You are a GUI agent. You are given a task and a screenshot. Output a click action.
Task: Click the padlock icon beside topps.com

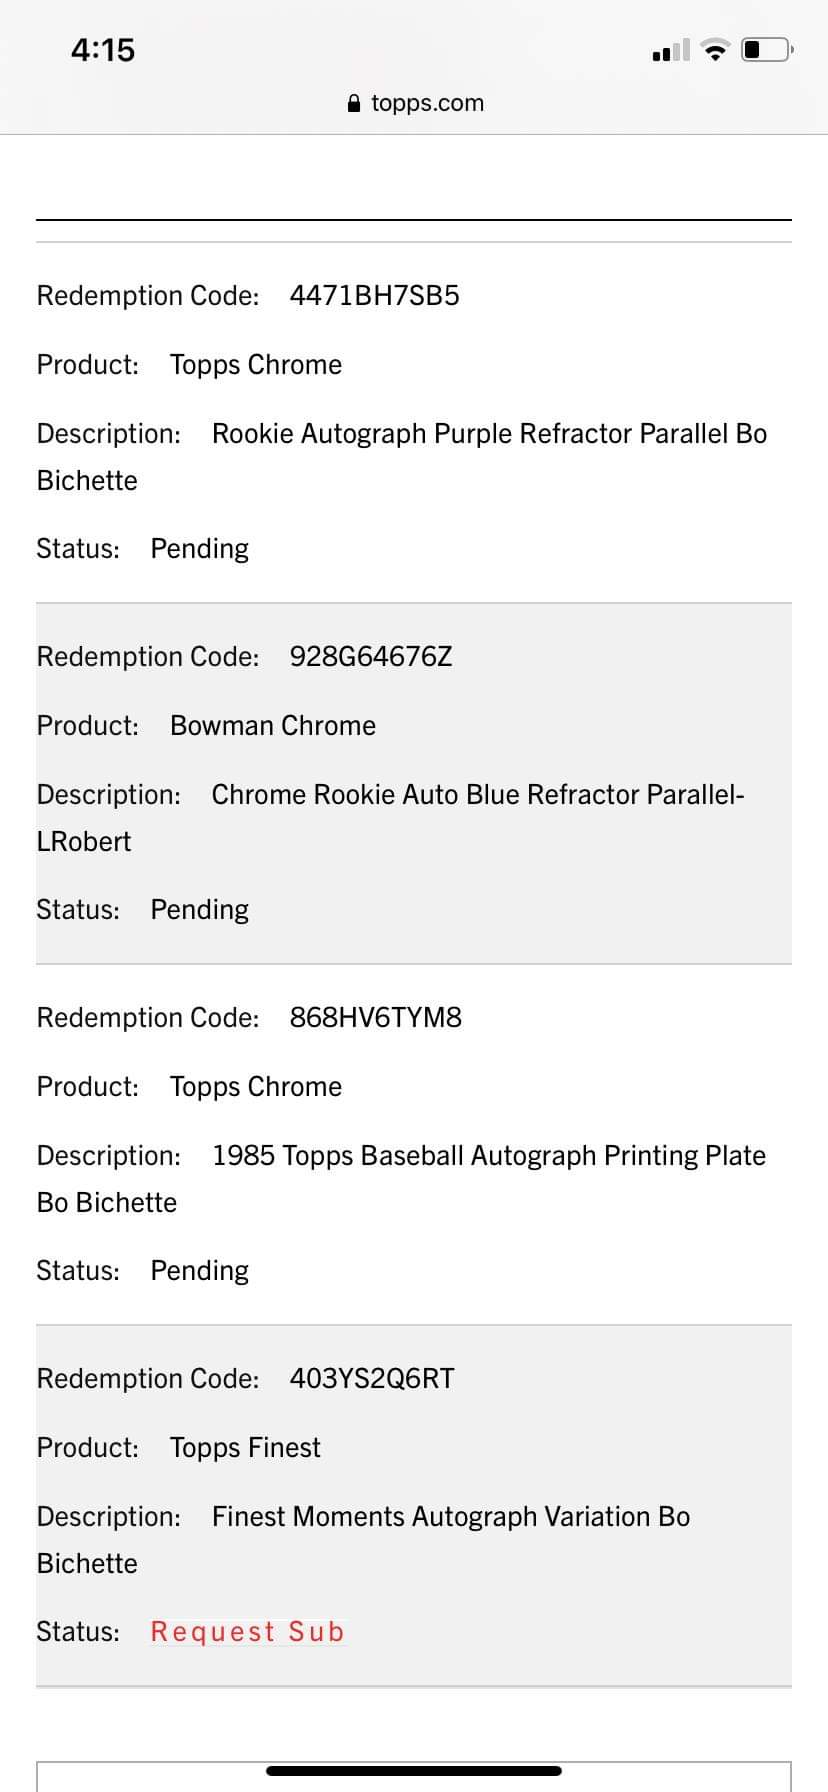(354, 104)
